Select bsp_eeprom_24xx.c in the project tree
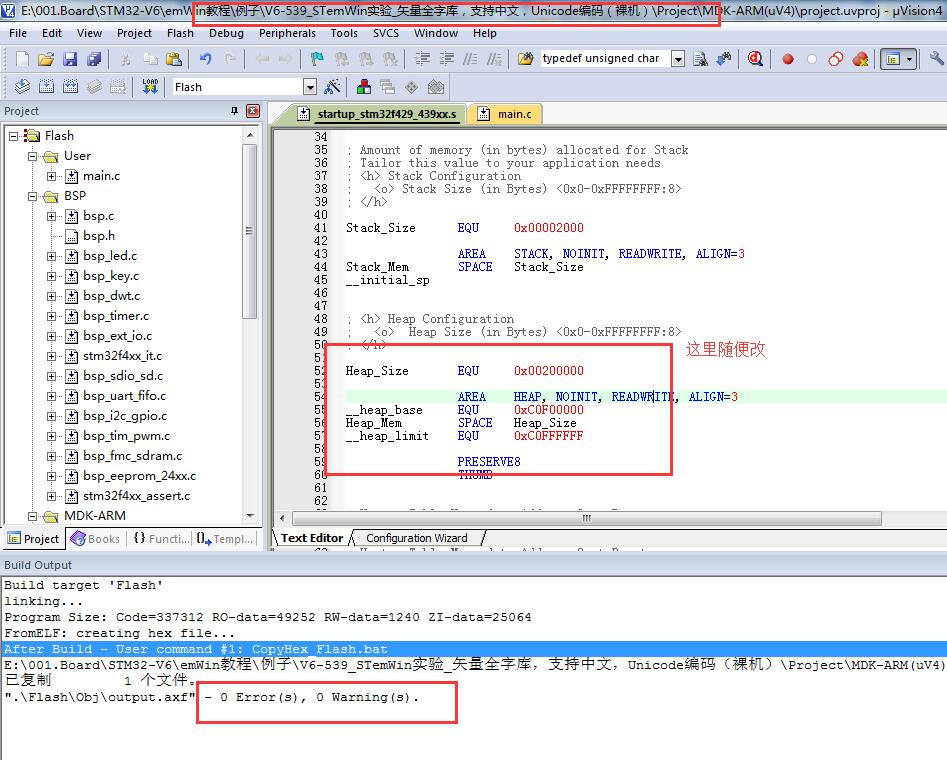Viewport: 947px width, 760px height. tap(140, 476)
